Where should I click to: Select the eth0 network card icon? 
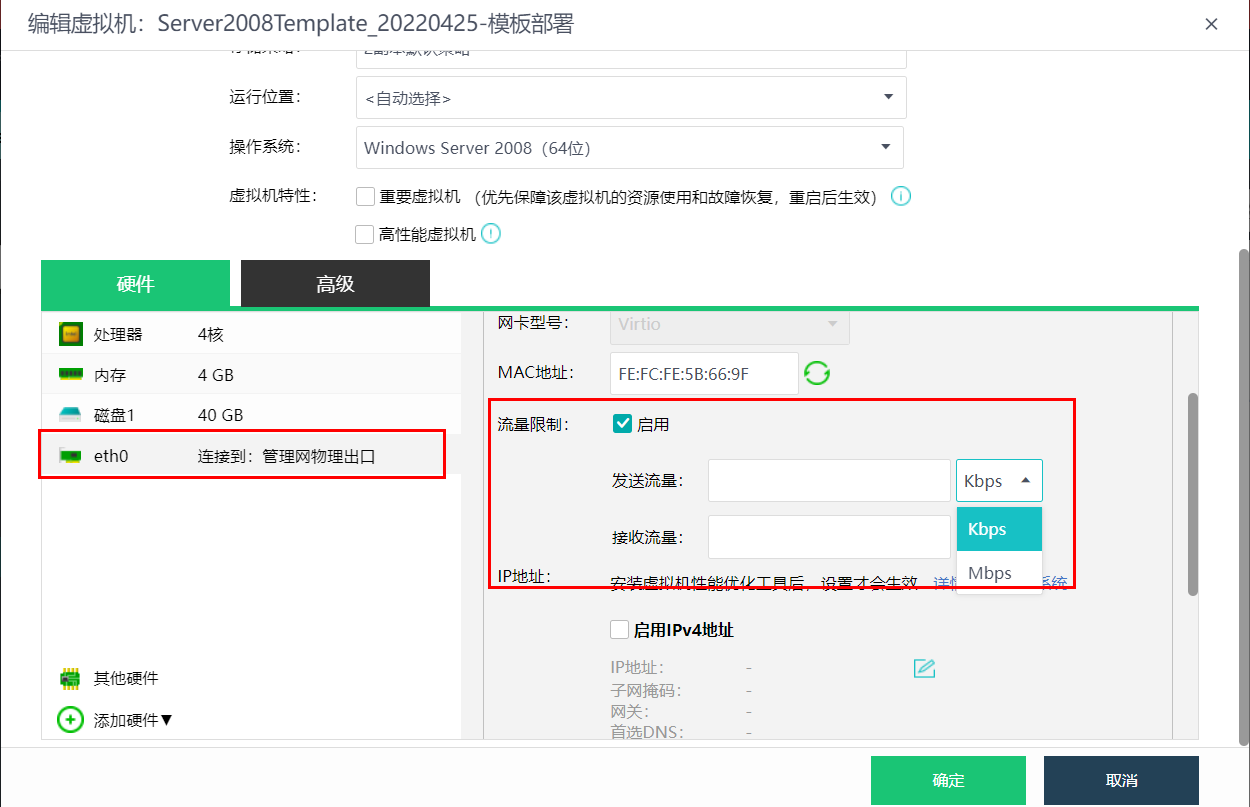tap(70, 456)
